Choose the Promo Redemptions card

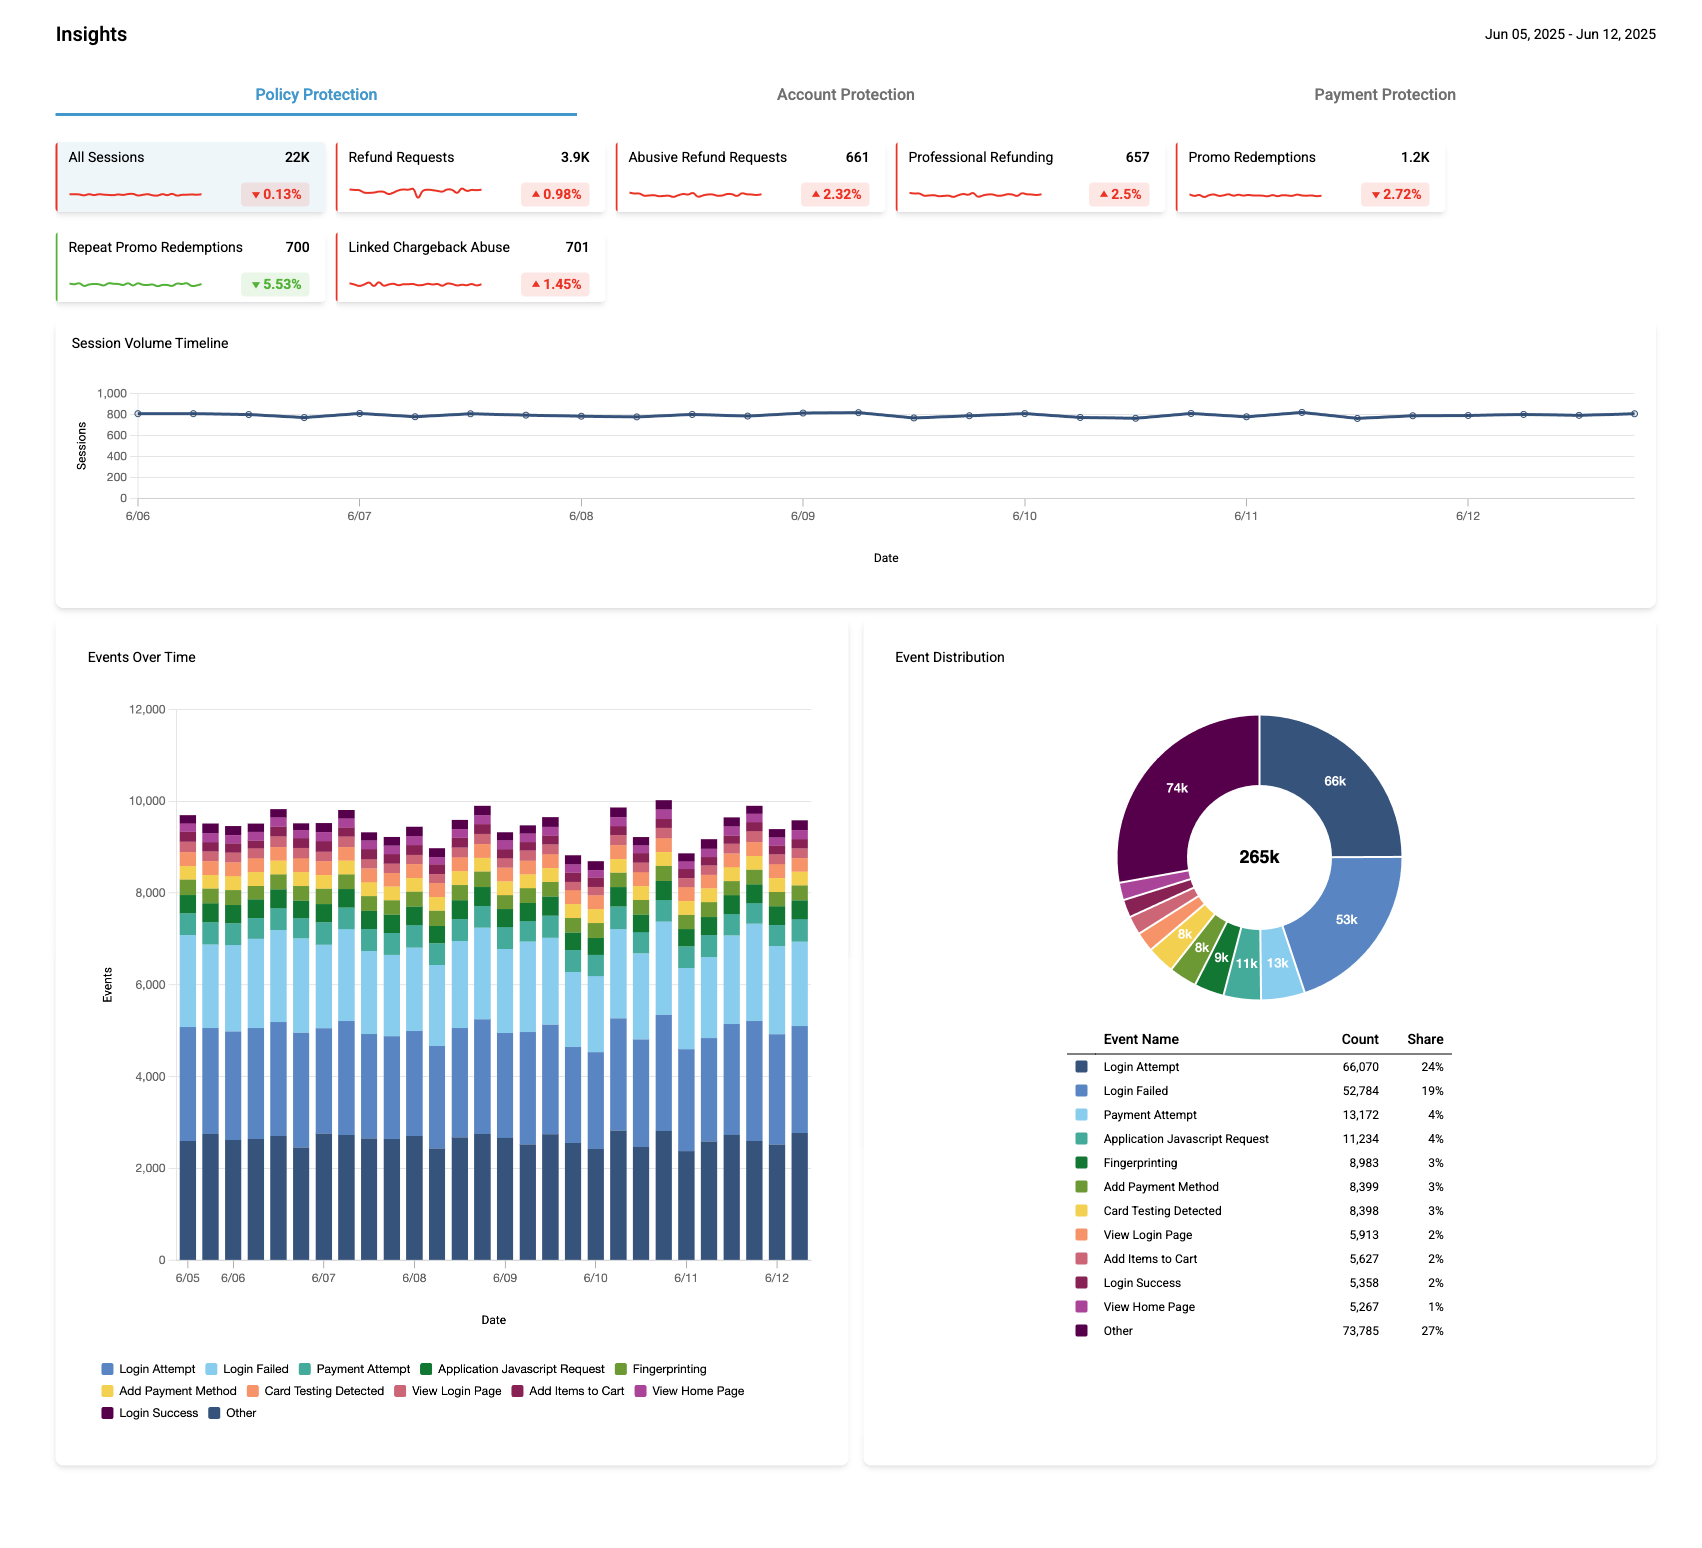click(x=1310, y=177)
